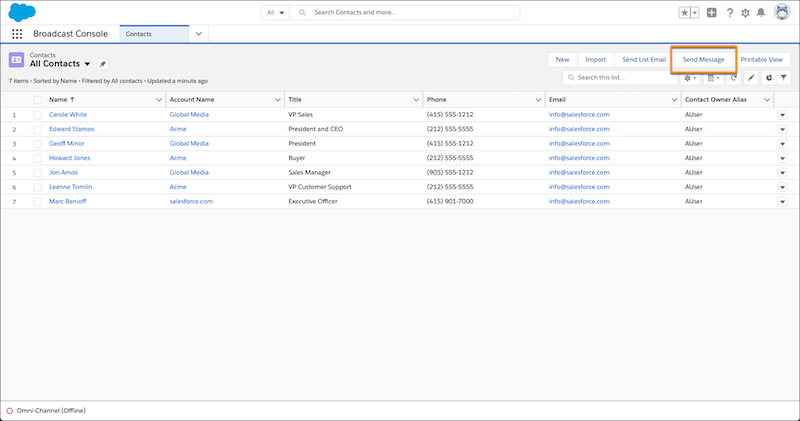Image resolution: width=800 pixels, height=421 pixels.
Task: Click the Contacts object icon
Action: (16, 60)
